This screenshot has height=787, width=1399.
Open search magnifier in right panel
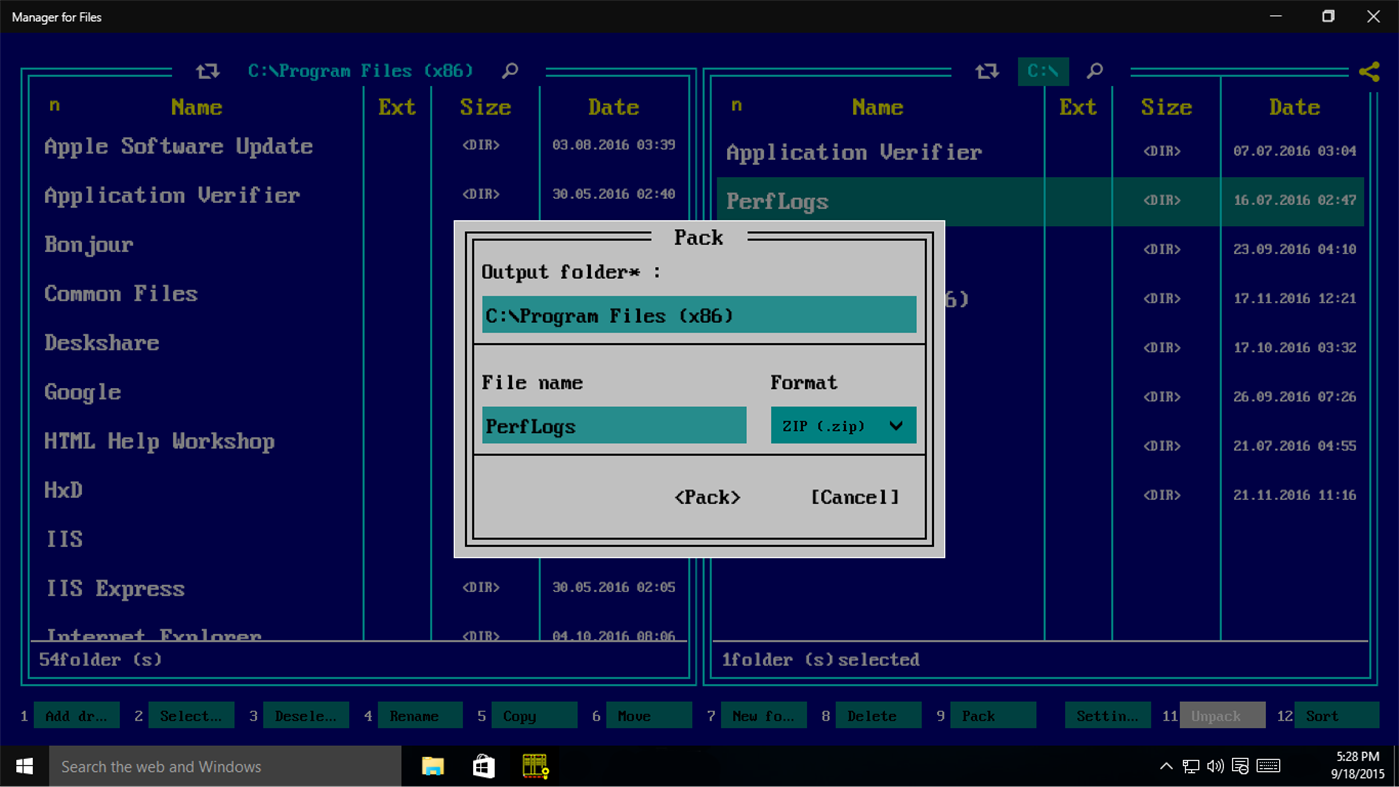click(x=1095, y=71)
